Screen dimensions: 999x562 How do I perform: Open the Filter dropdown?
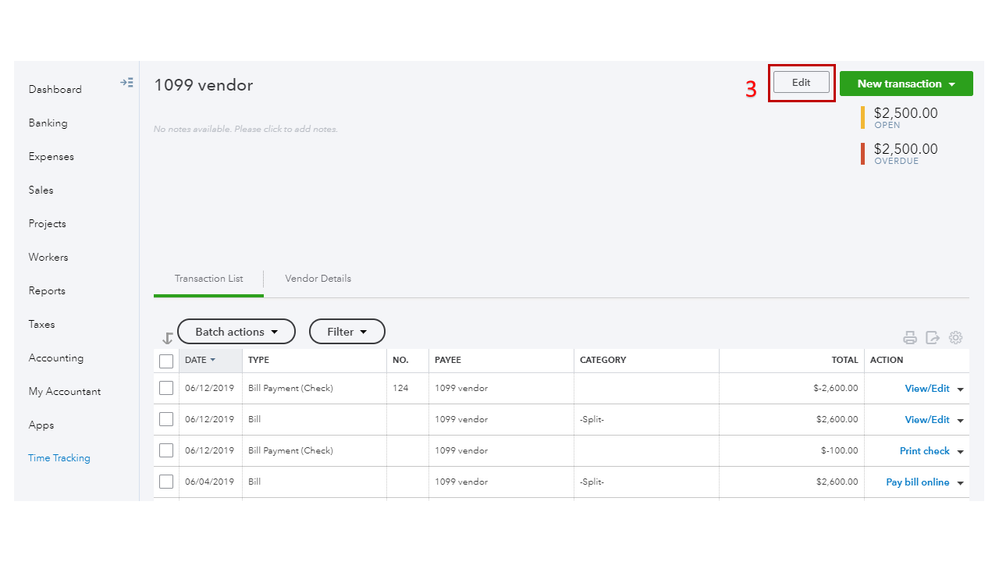(x=346, y=332)
